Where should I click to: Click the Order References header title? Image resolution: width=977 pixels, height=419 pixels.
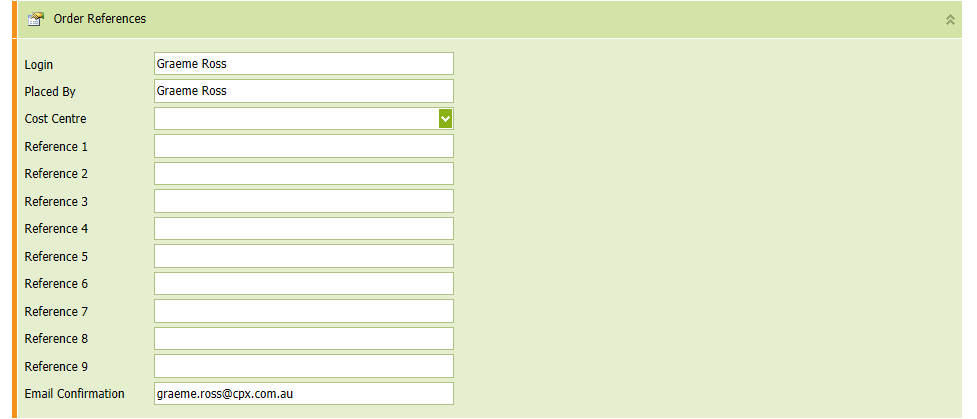pos(100,19)
